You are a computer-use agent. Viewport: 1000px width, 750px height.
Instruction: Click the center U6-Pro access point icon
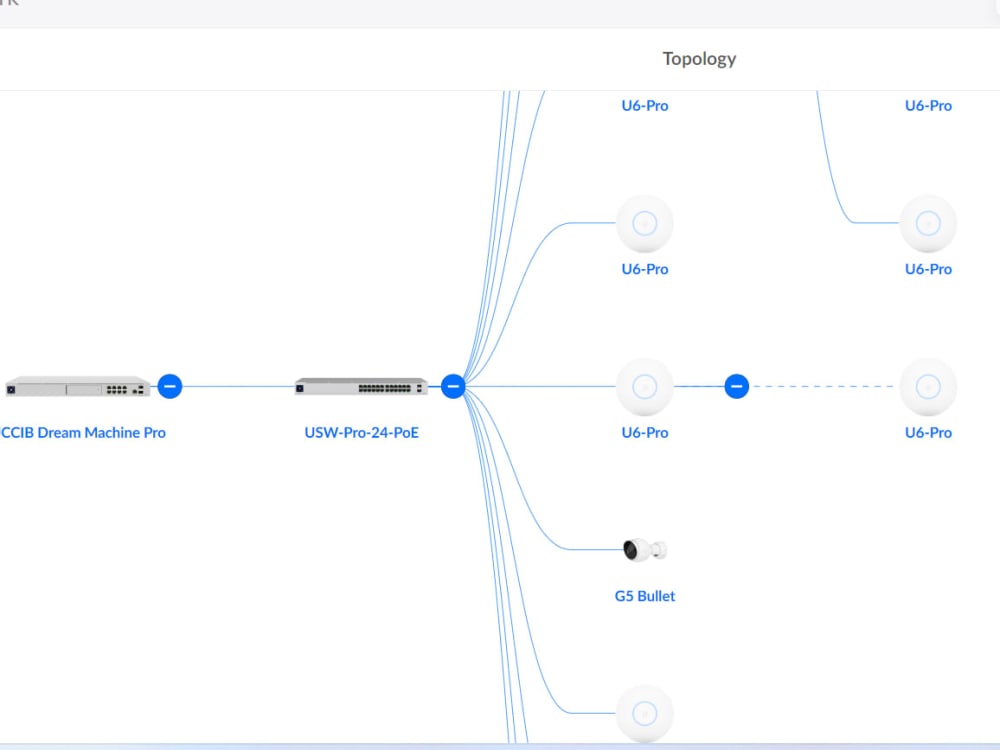[x=644, y=386]
